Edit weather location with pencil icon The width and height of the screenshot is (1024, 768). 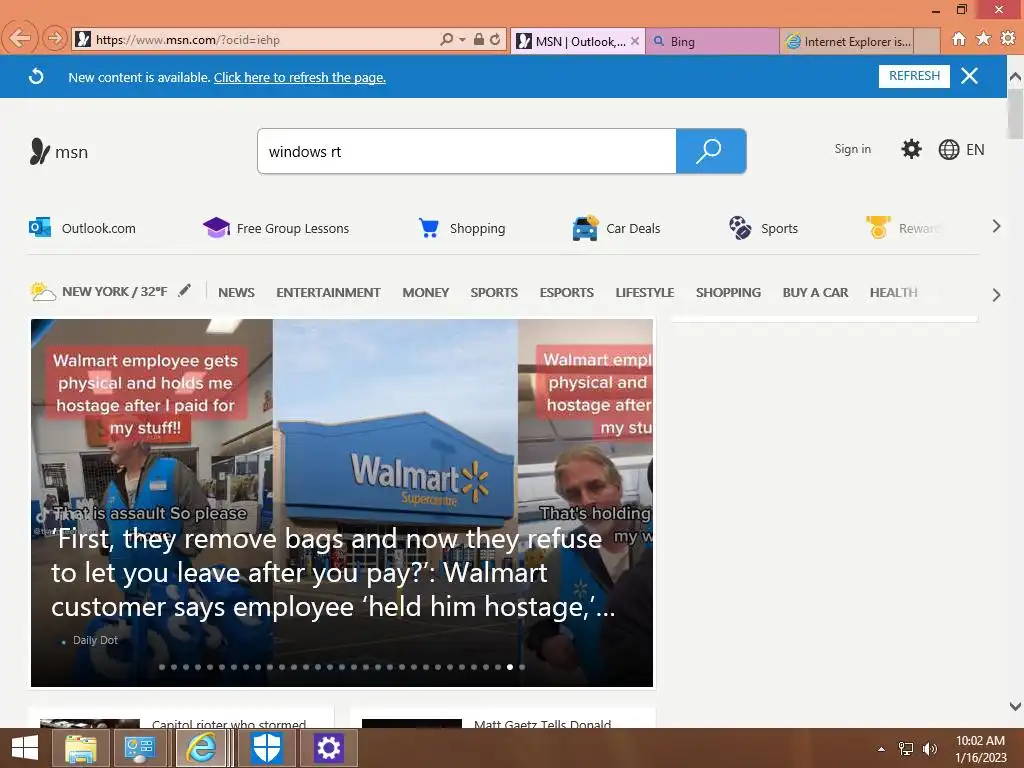[x=185, y=290]
